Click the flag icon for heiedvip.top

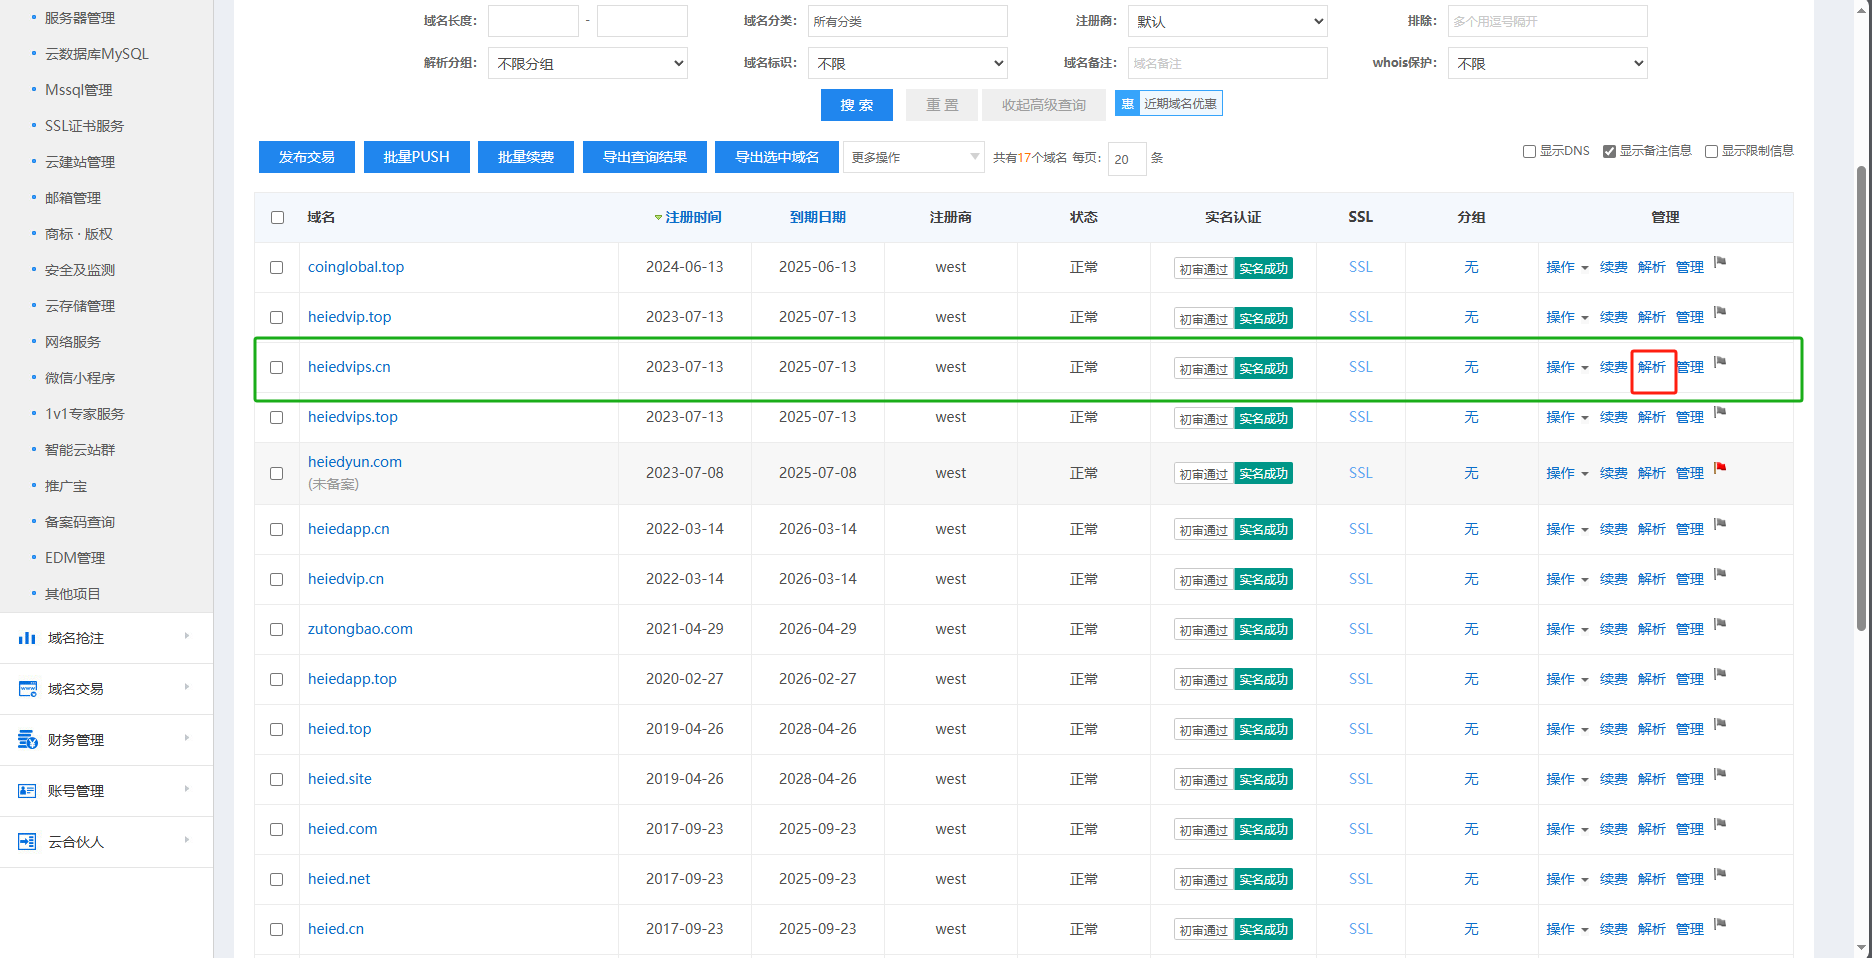pyautogui.click(x=1720, y=312)
